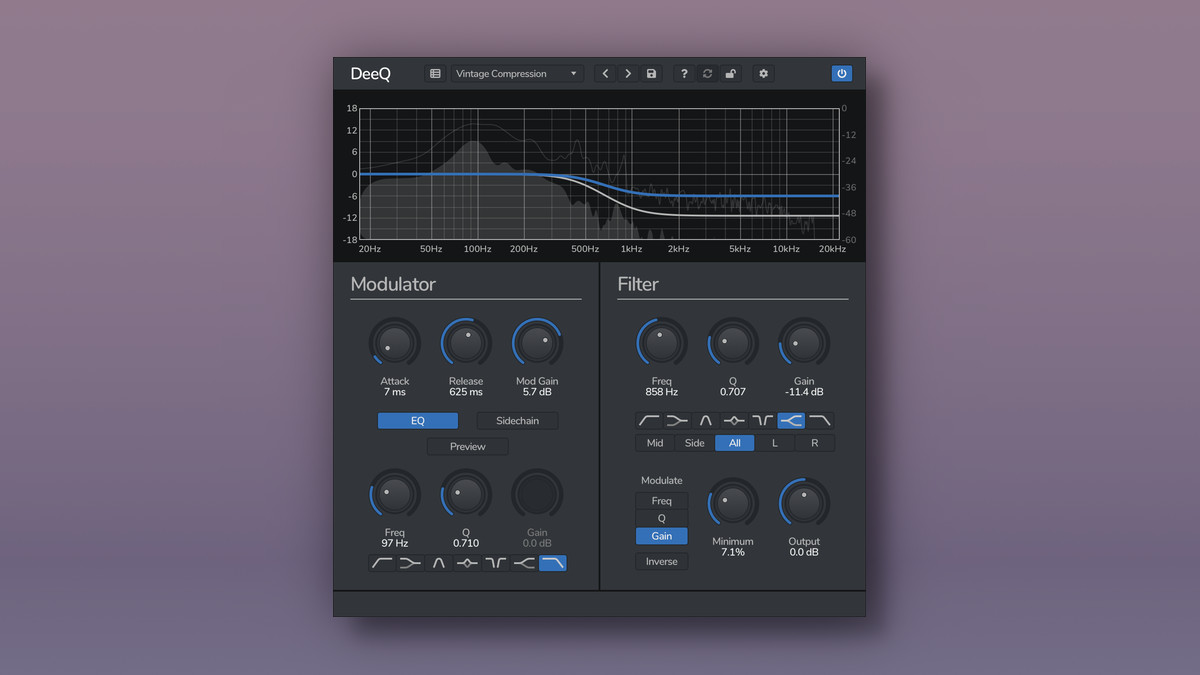
Task: Toggle the plugin power bypass button
Action: (x=842, y=74)
